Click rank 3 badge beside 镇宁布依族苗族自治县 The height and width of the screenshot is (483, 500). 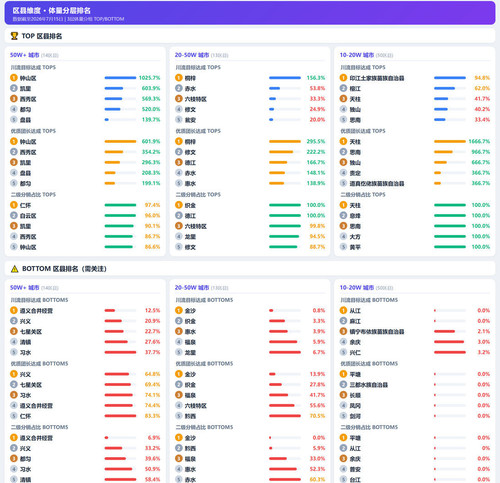pos(343,331)
